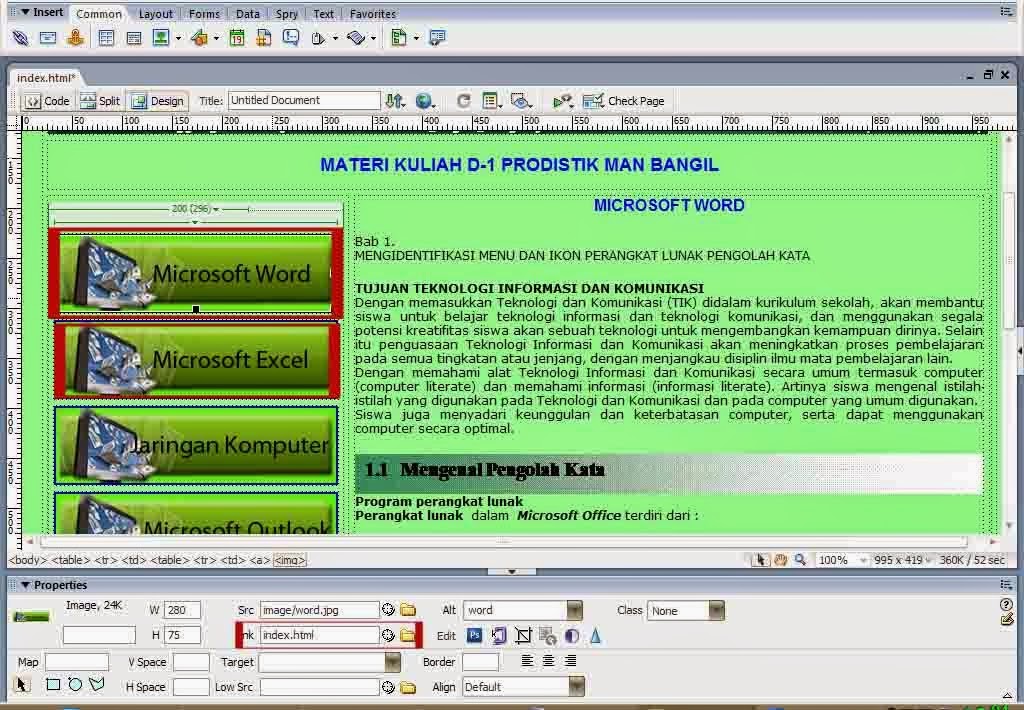Select the Crop tool in Properties
The image size is (1024, 710).
pos(523,635)
